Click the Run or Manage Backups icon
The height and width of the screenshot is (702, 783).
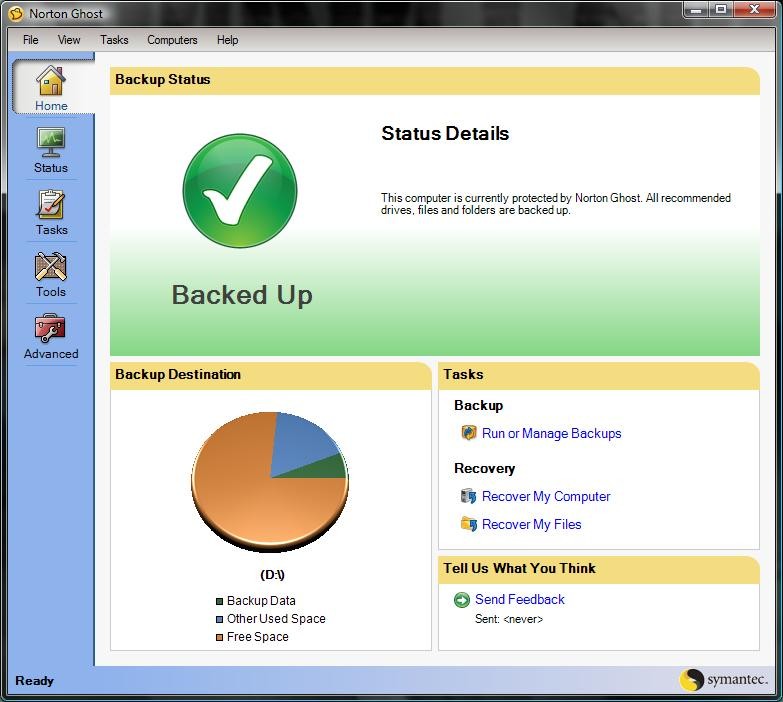tap(468, 432)
